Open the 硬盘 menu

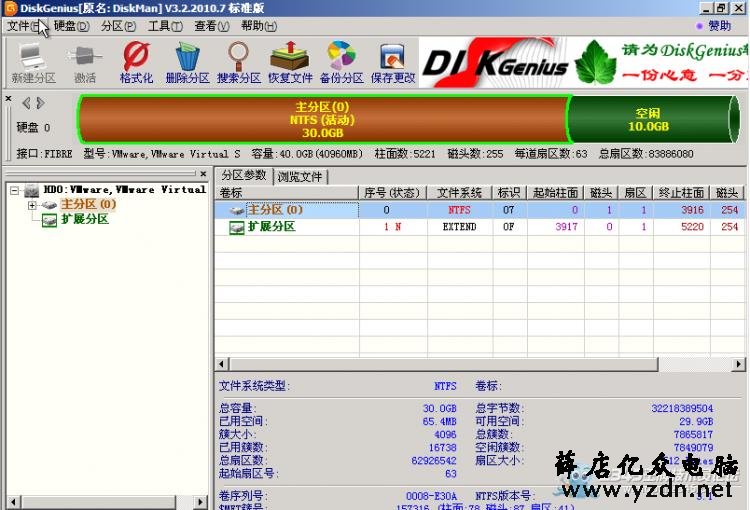pyautogui.click(x=71, y=26)
